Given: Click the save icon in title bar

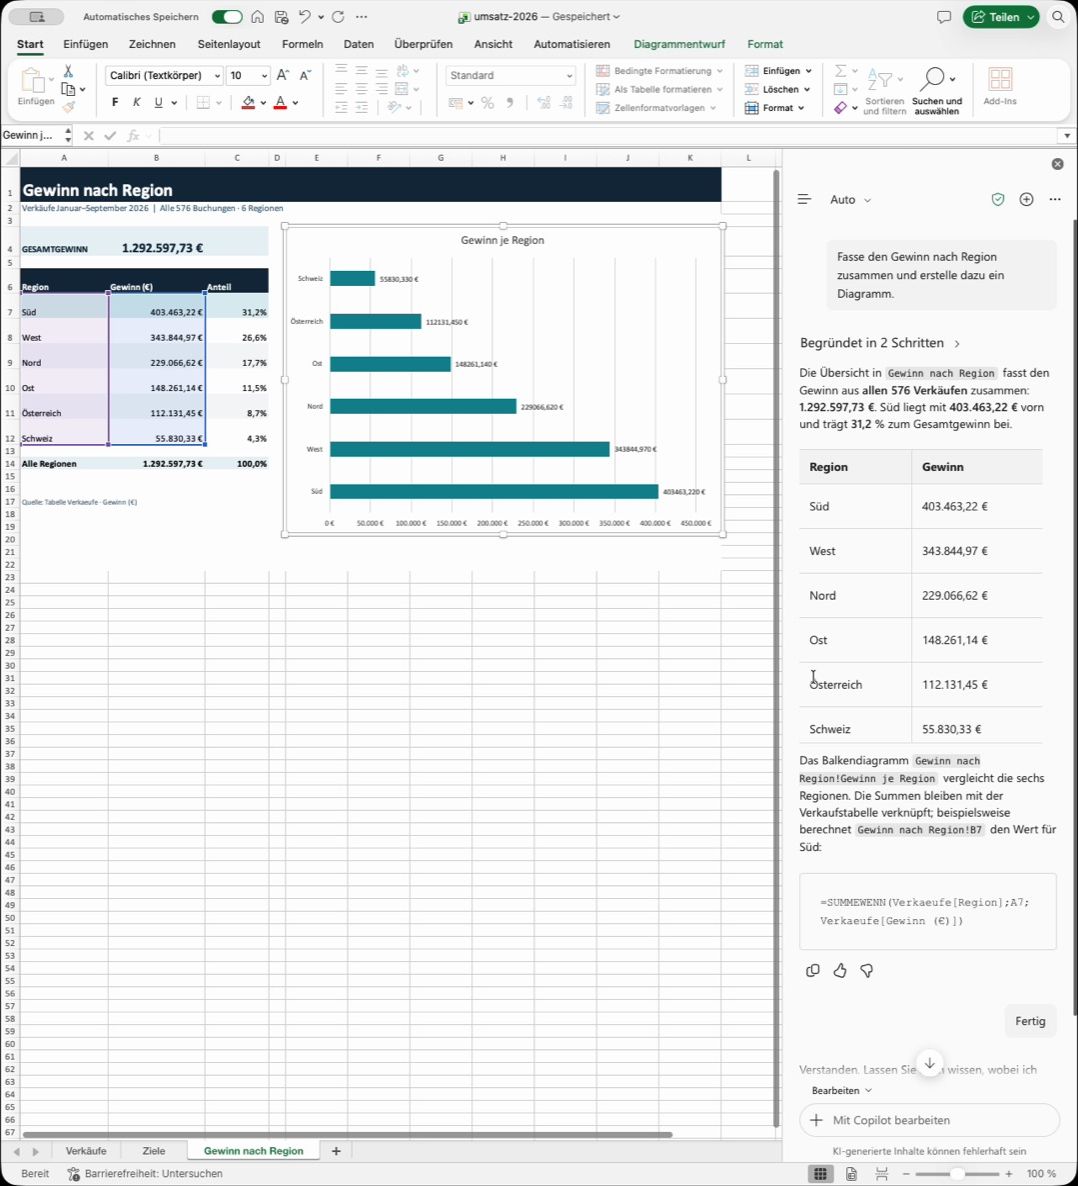Looking at the screenshot, I should tap(281, 17).
